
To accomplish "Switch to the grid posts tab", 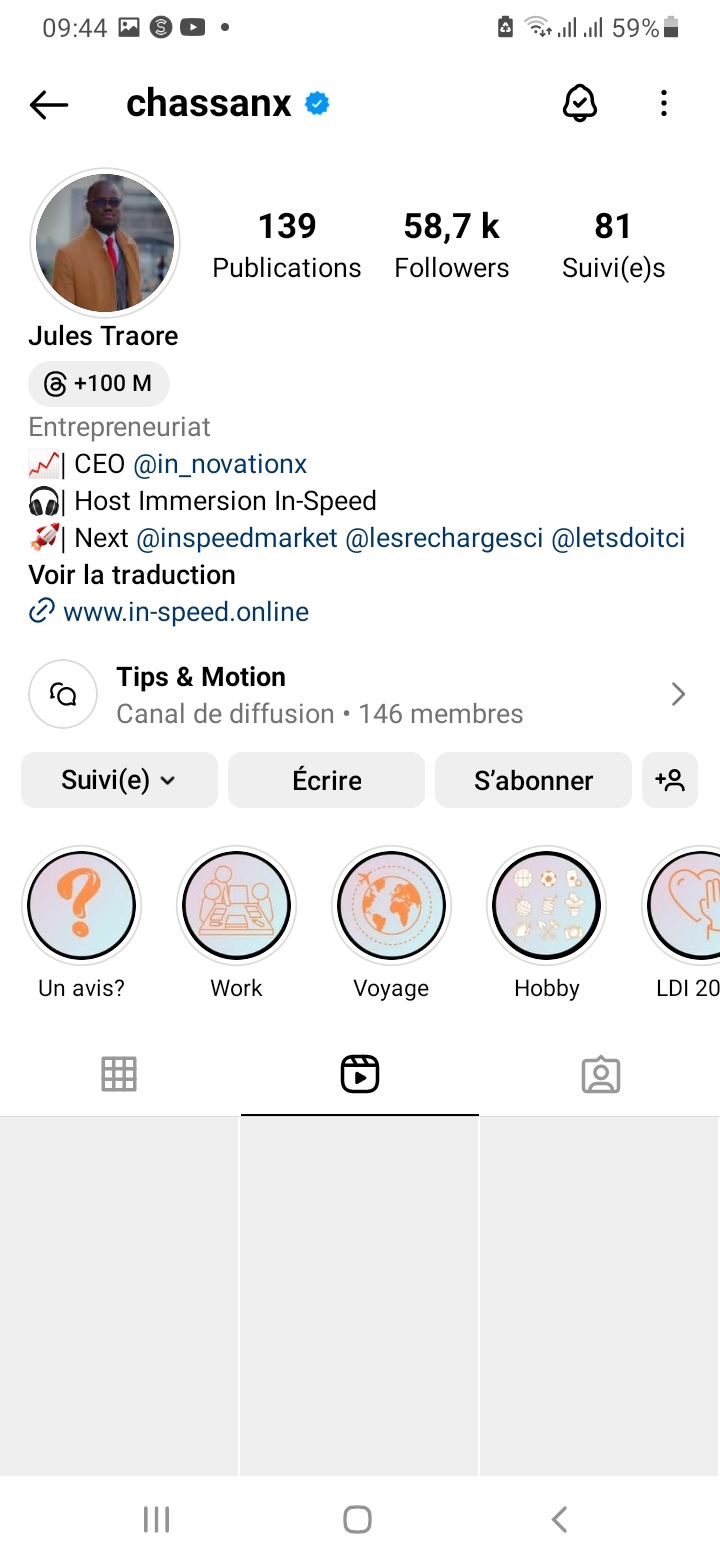I will 119,1074.
